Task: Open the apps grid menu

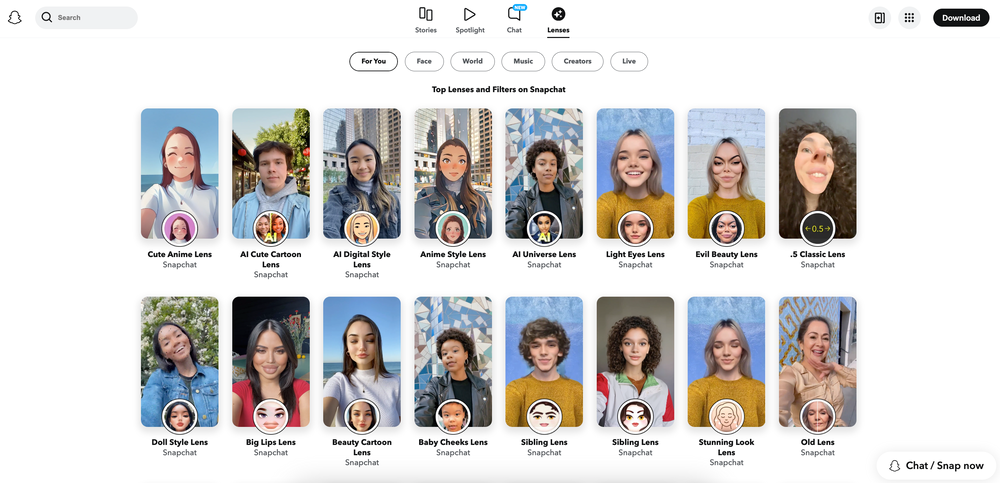Action: pyautogui.click(x=909, y=18)
